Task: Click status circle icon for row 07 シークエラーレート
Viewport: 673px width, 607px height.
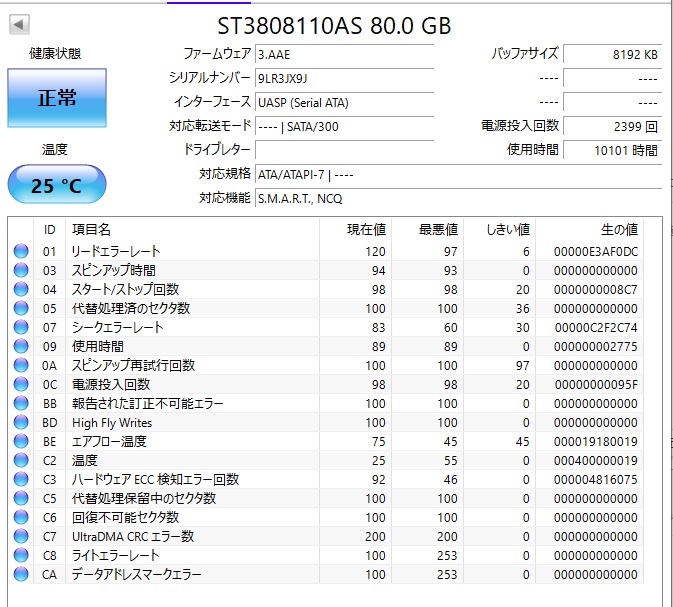Action: [21, 327]
